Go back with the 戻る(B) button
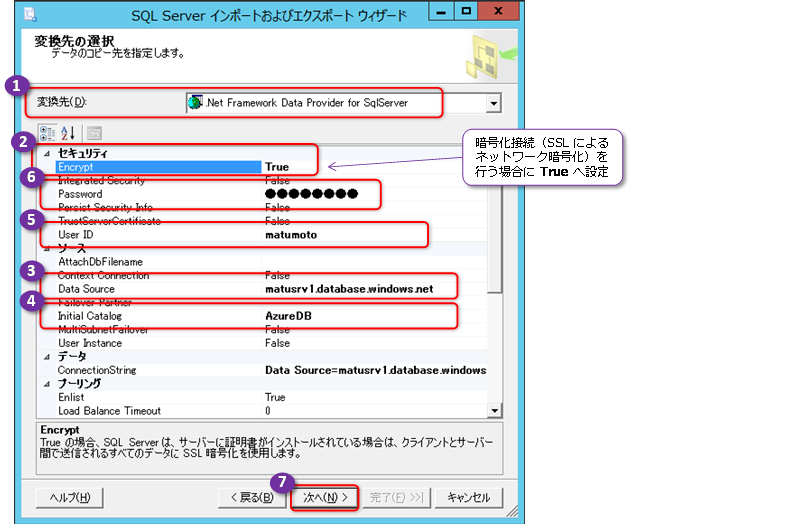 pyautogui.click(x=252, y=497)
